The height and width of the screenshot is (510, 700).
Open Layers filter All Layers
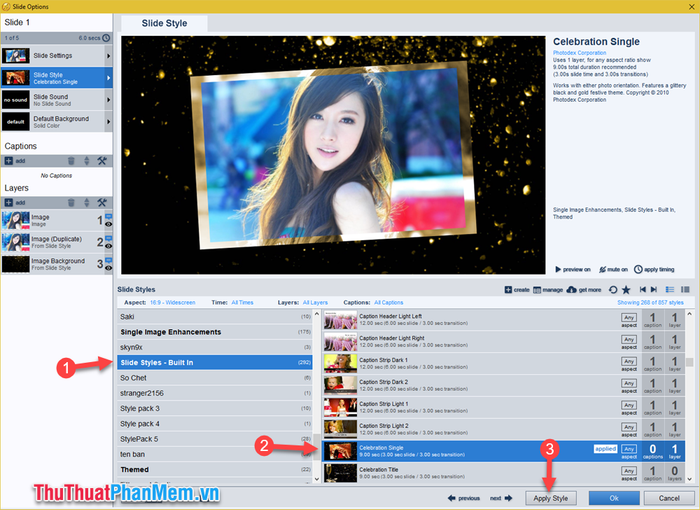coord(315,302)
